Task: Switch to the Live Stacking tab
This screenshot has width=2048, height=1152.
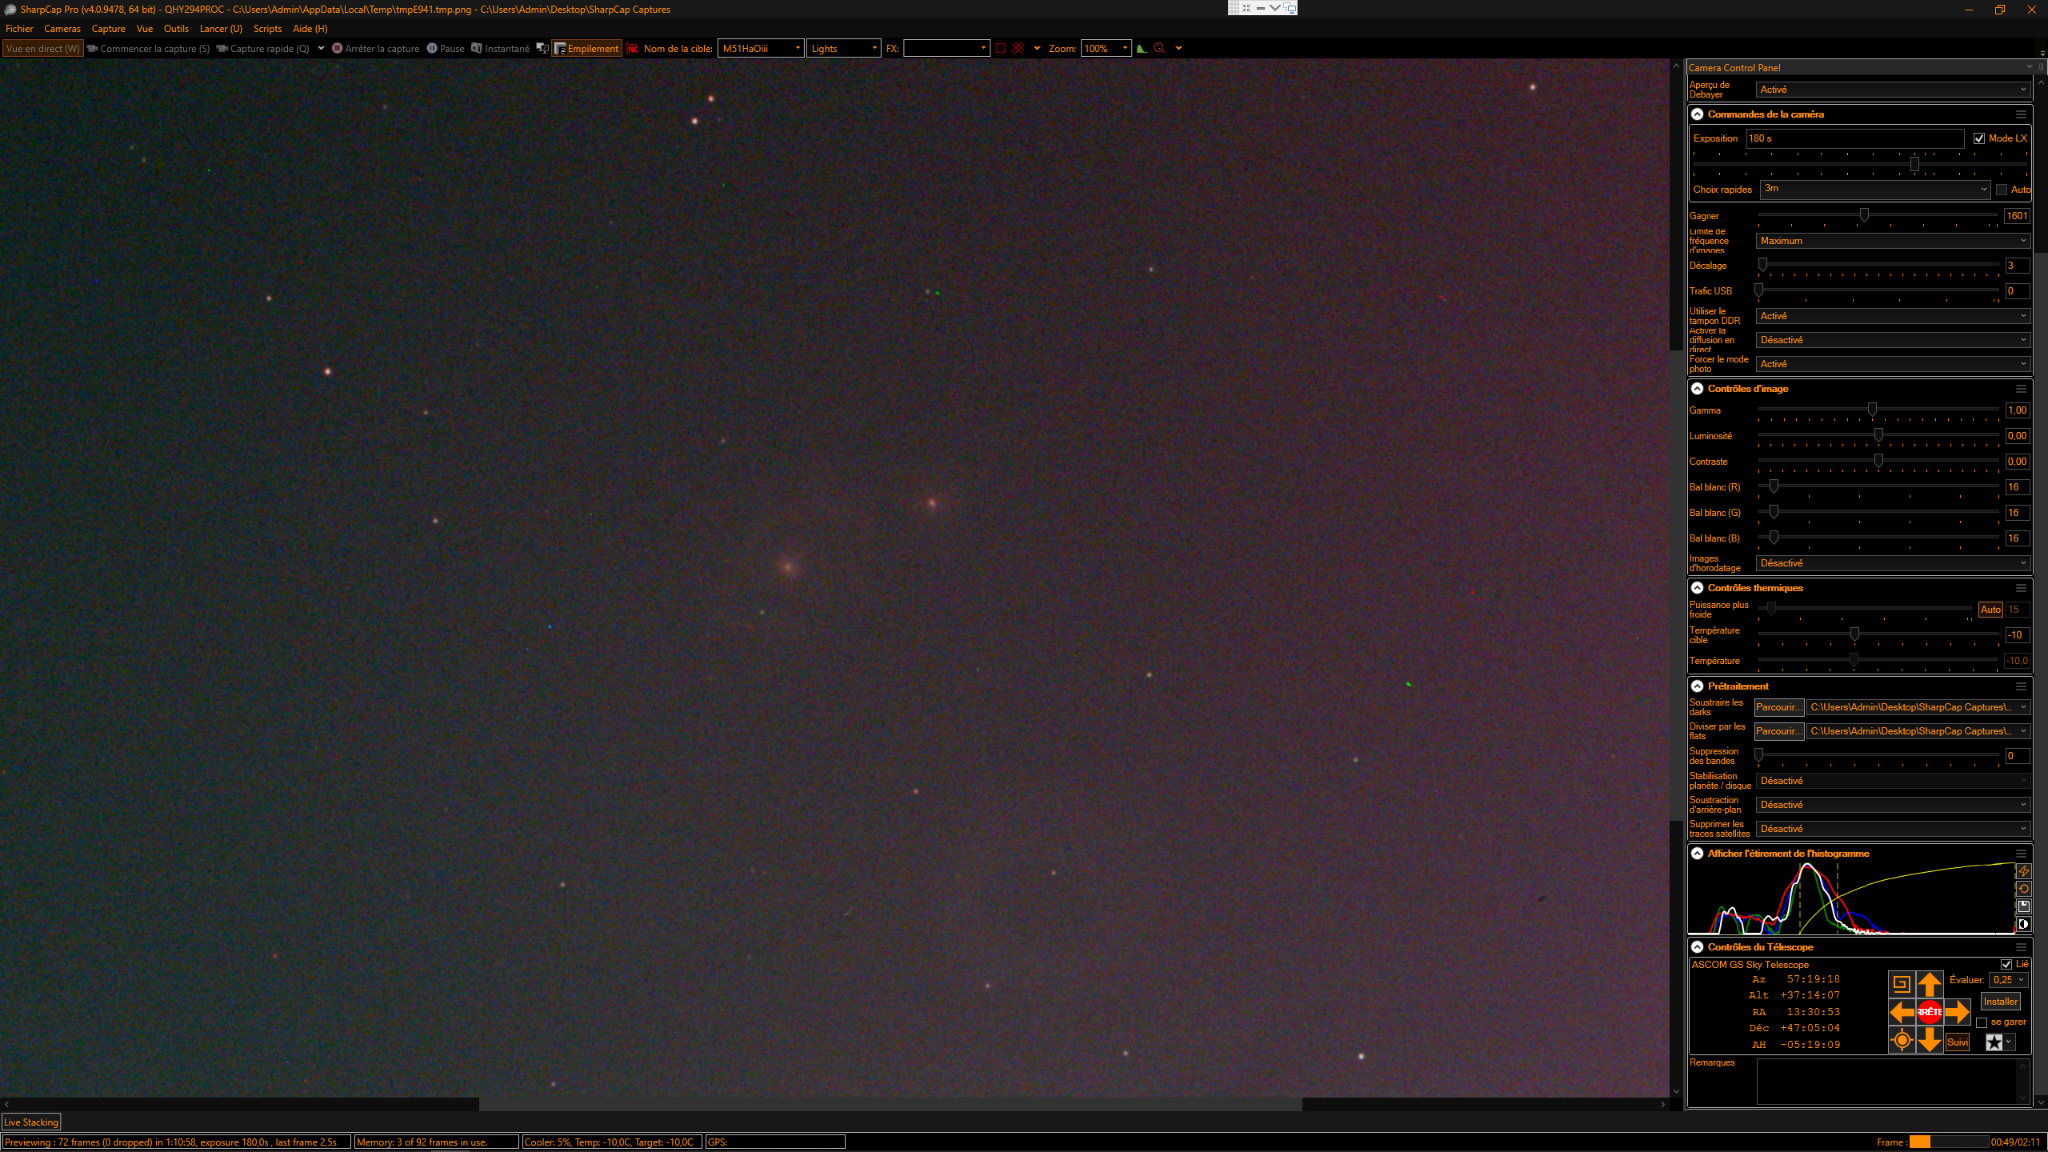Action: pyautogui.click(x=31, y=1122)
